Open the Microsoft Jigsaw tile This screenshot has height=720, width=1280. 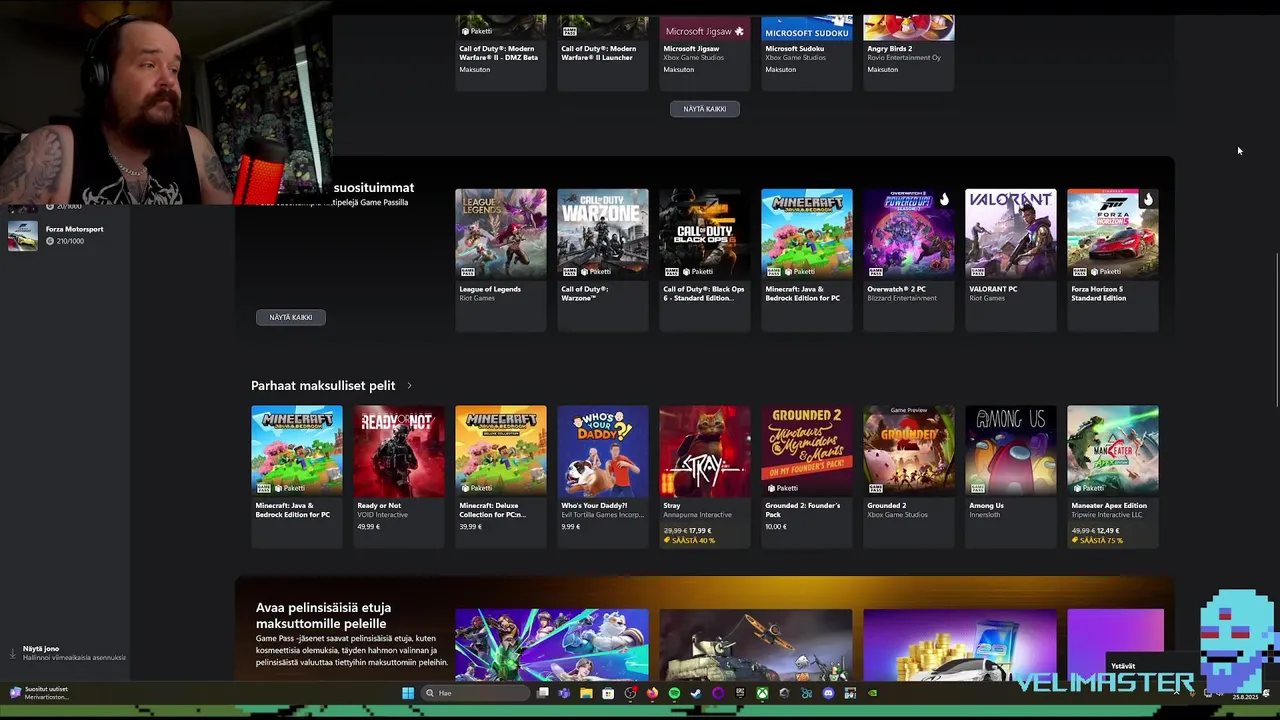point(705,52)
